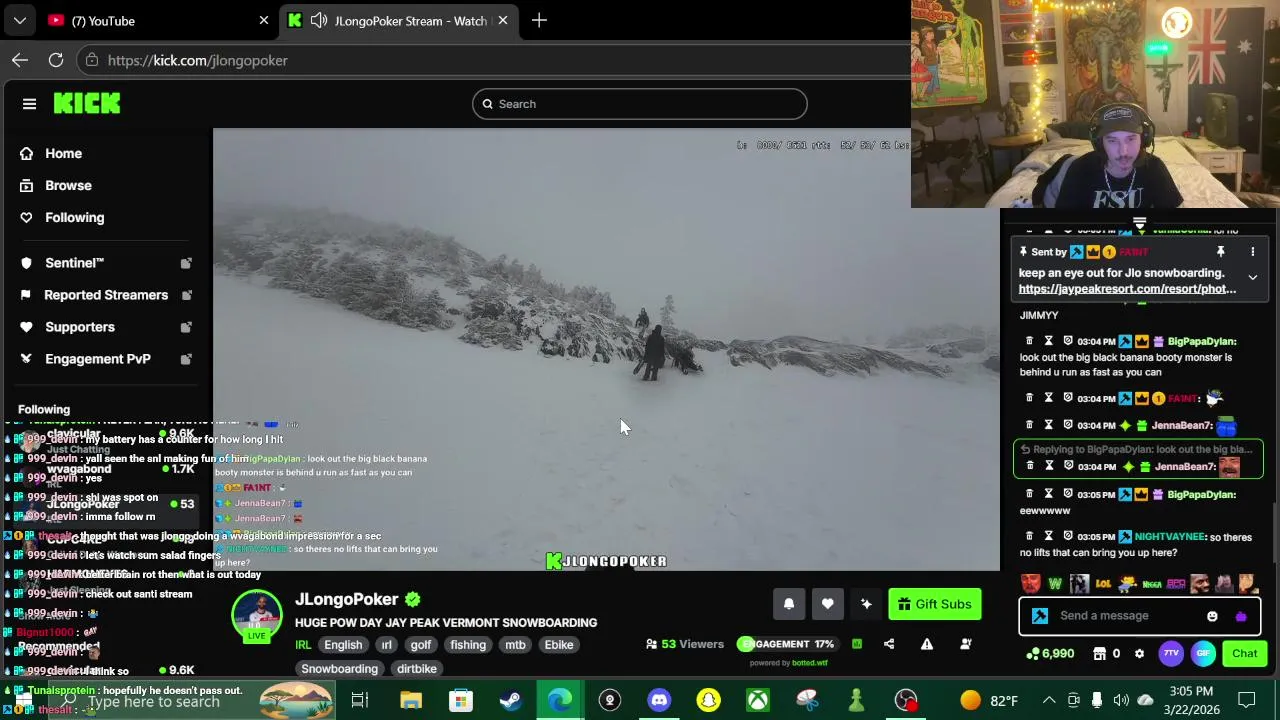
Task: Open Reported Streamers in the sidebar
Action: click(x=105, y=295)
